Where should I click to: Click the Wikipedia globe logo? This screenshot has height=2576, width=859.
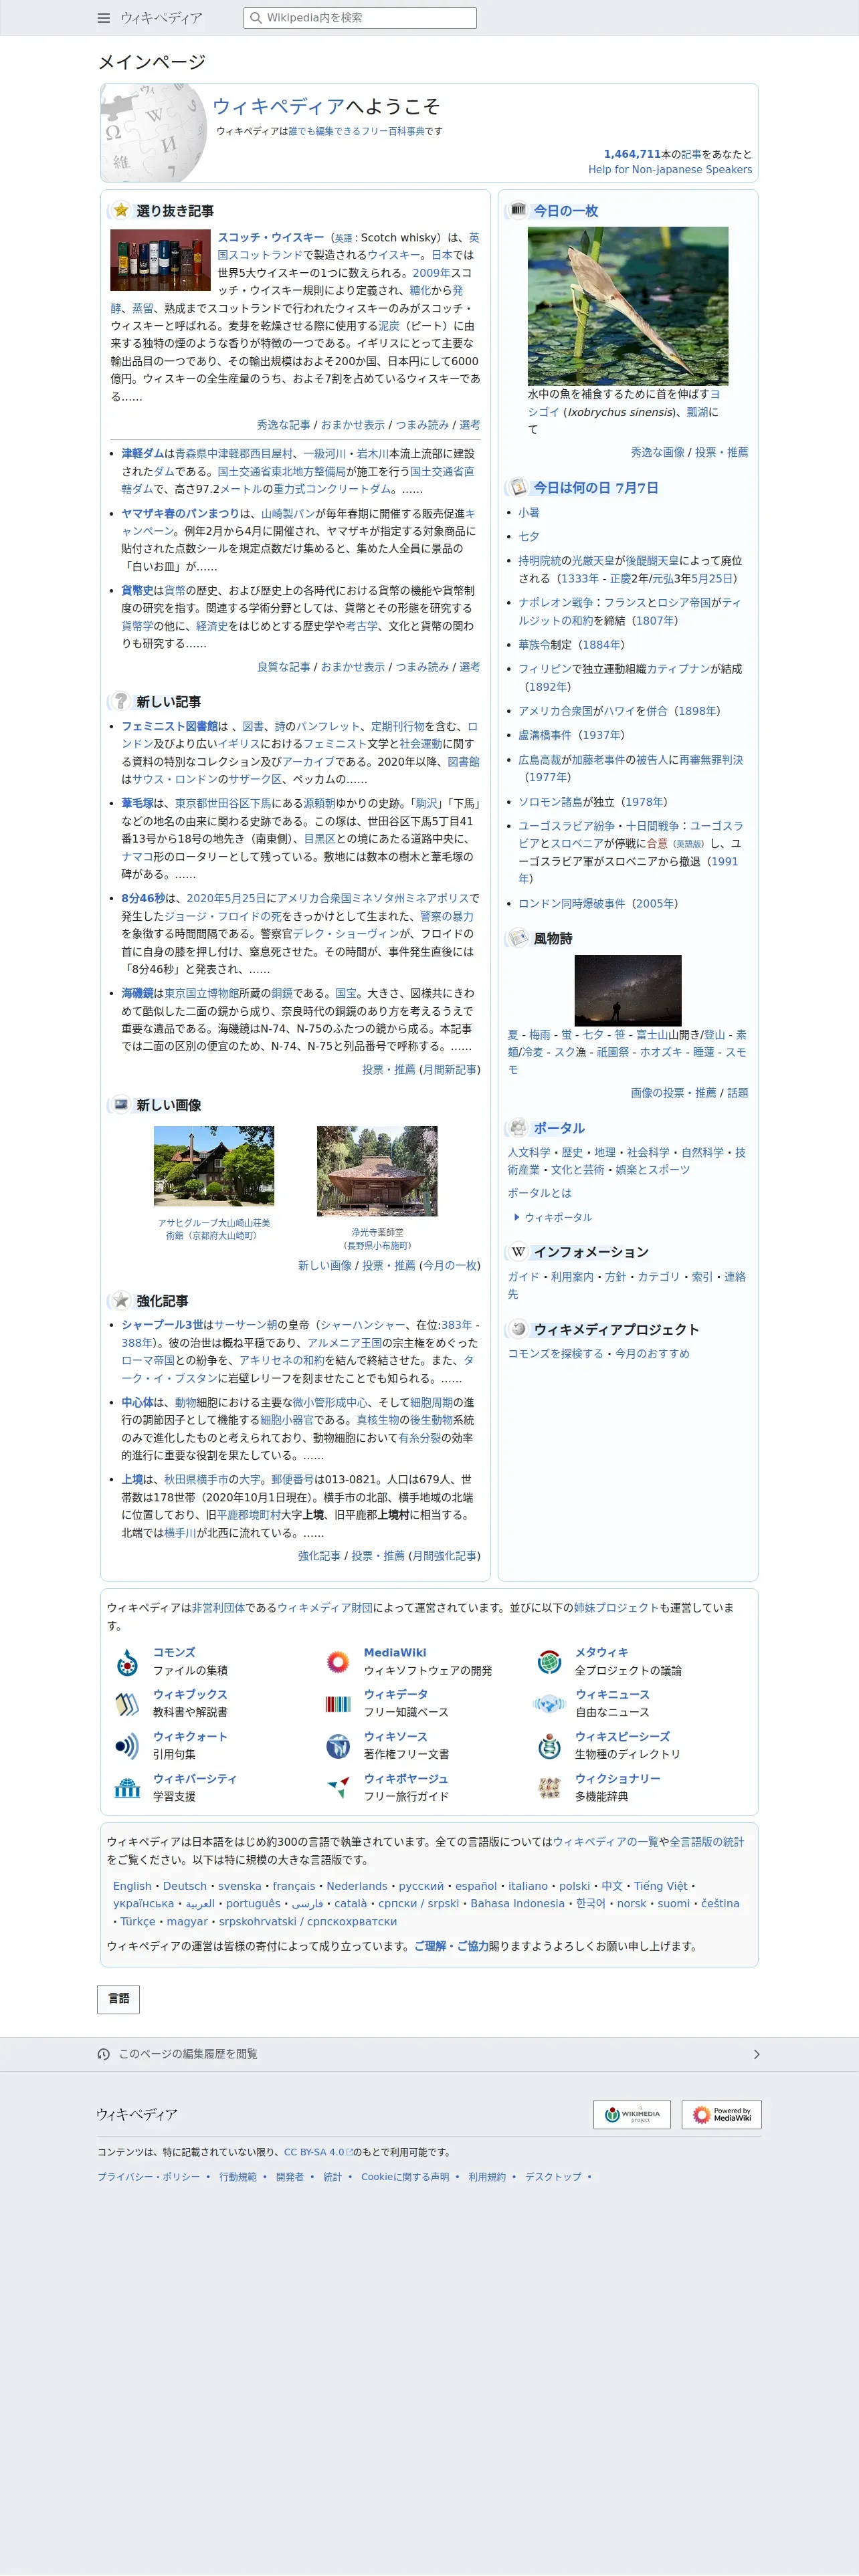tap(154, 133)
